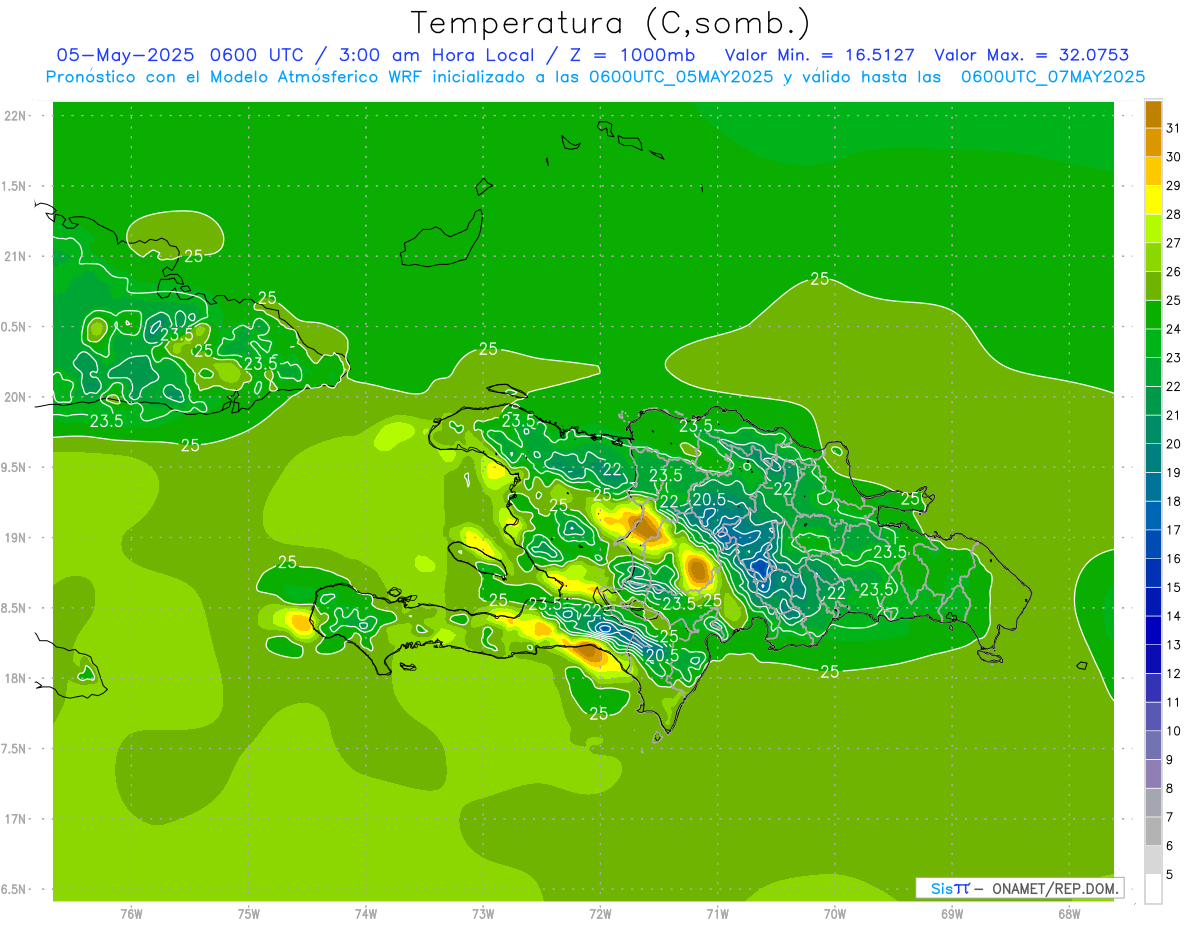Click the 76W longitude axis label
Viewport: 1200px width, 927px height.
[x=131, y=913]
